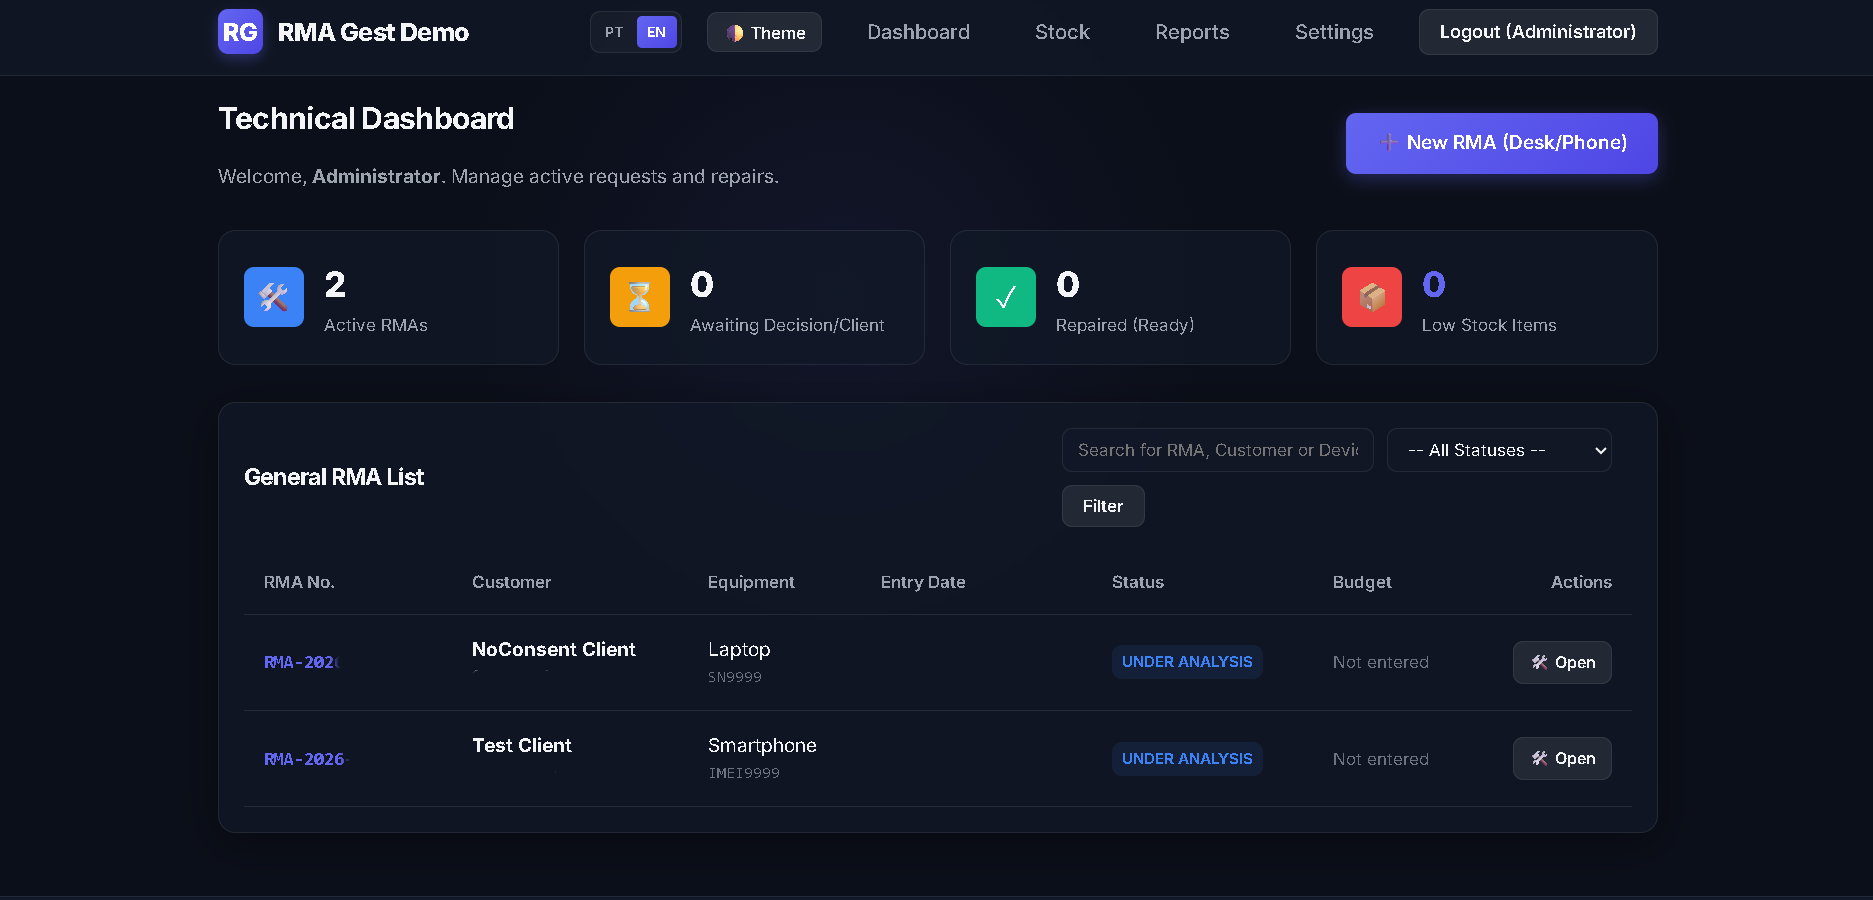Click the Active RMAs tools icon
Image resolution: width=1873 pixels, height=900 pixels.
[x=274, y=297]
